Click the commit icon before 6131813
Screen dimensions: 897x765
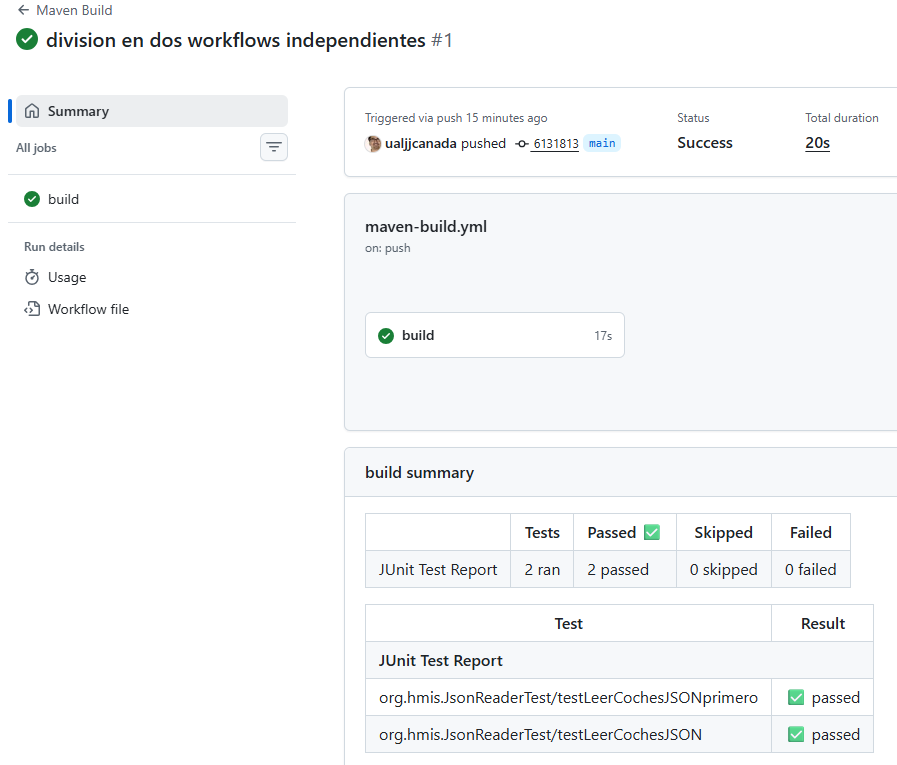pyautogui.click(x=522, y=143)
